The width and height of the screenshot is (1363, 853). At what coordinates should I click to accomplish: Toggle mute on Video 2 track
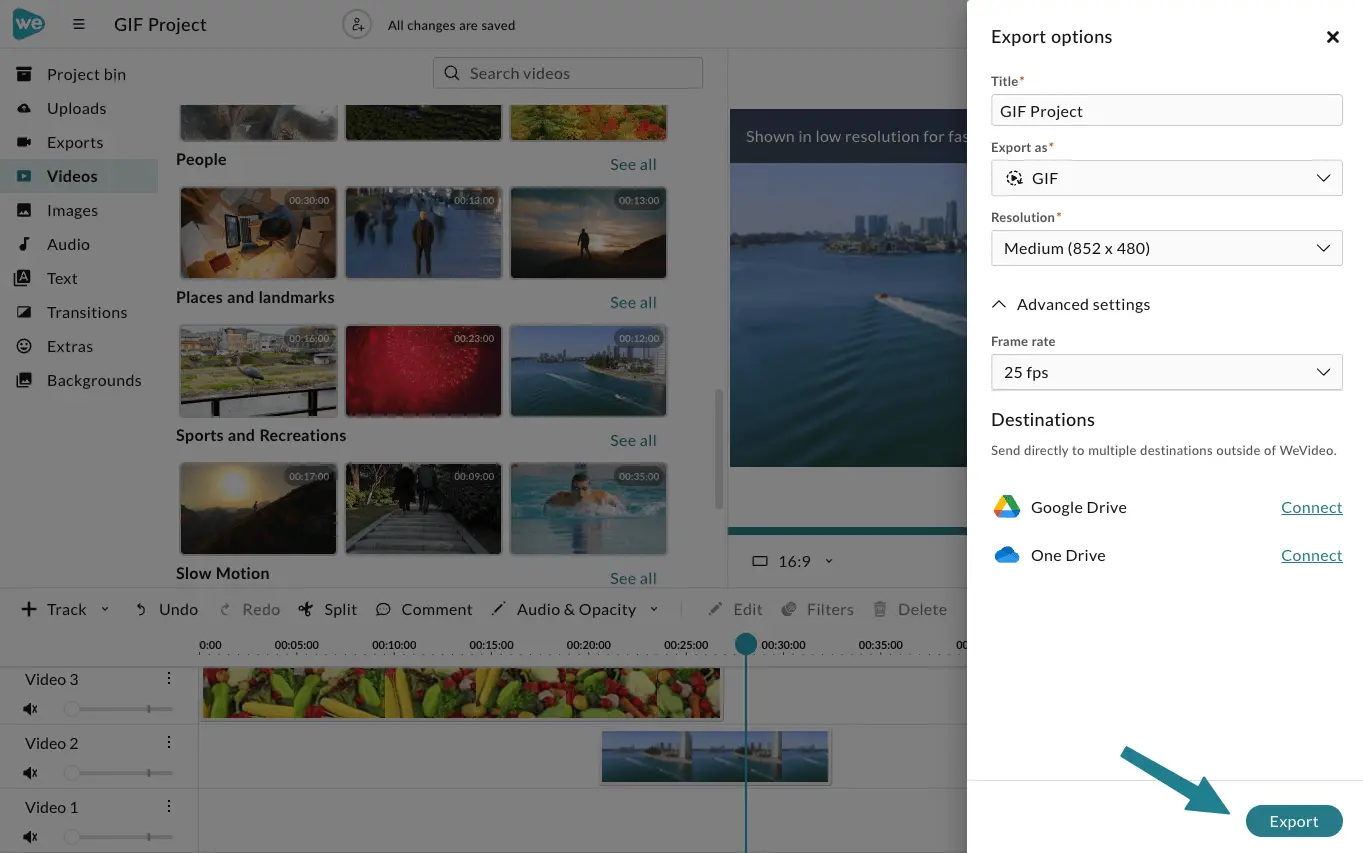(31, 773)
